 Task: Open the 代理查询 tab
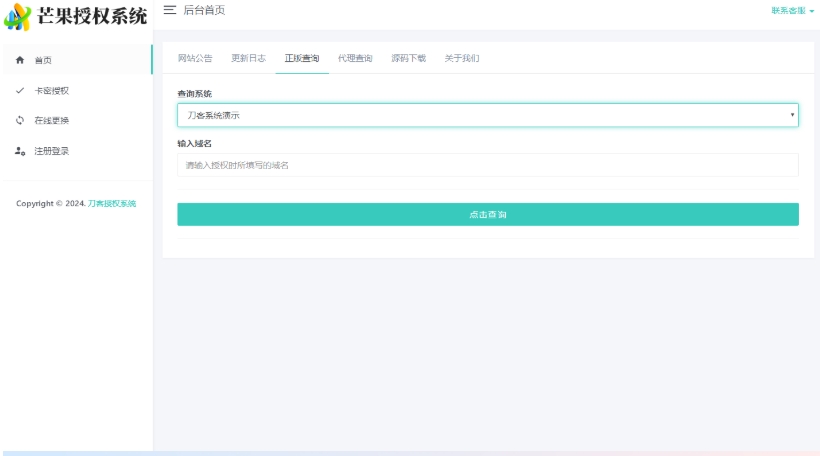coord(355,58)
